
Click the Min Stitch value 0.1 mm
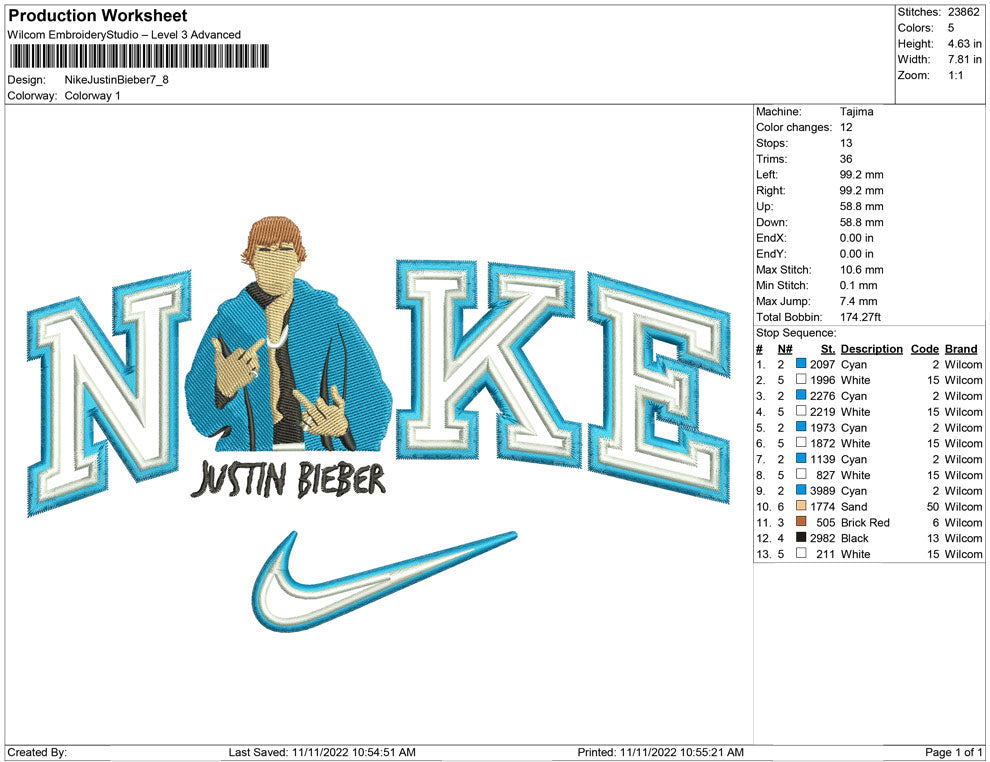click(x=859, y=285)
